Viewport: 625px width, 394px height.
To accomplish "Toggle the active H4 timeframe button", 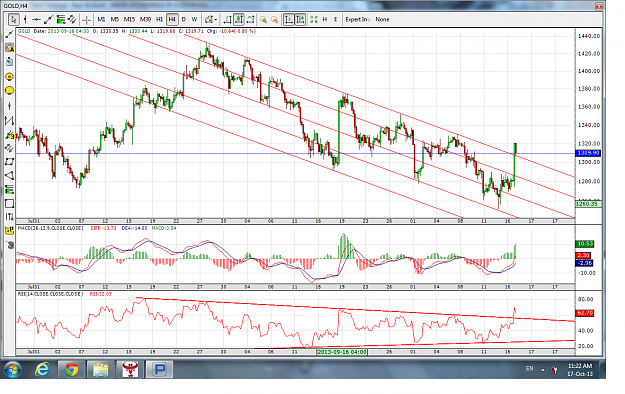I will [x=172, y=19].
